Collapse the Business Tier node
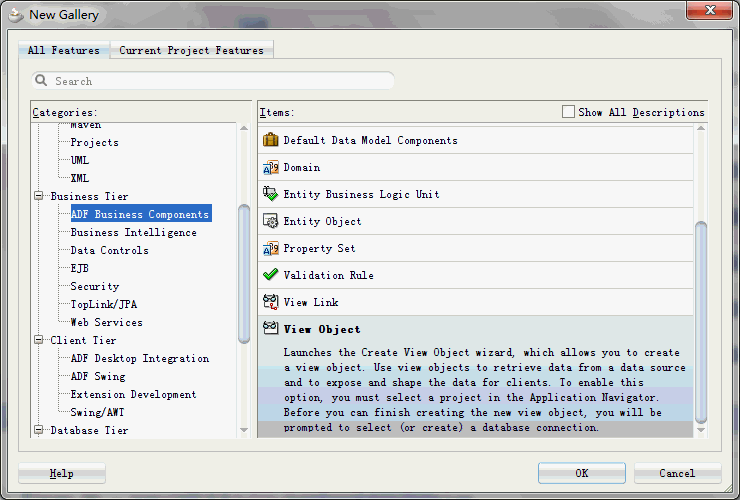Screen dimensions: 740x500 click(39, 195)
